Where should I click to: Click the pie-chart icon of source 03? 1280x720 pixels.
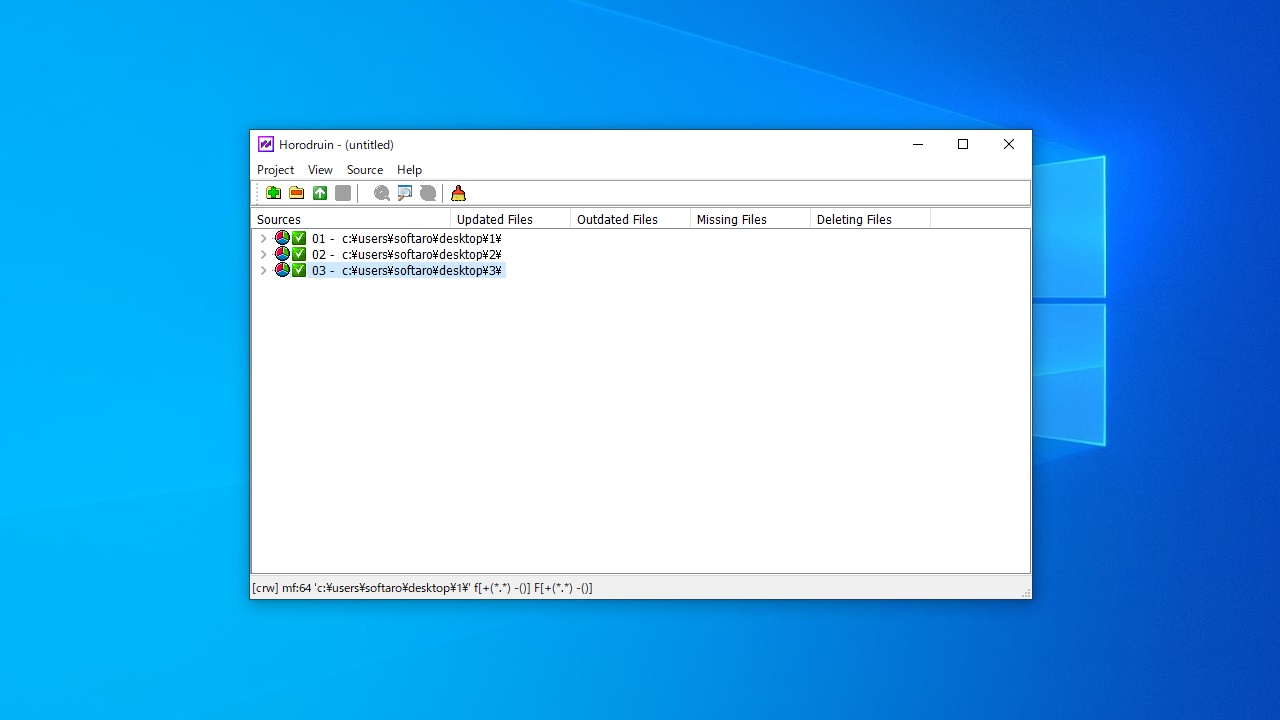[x=282, y=270]
